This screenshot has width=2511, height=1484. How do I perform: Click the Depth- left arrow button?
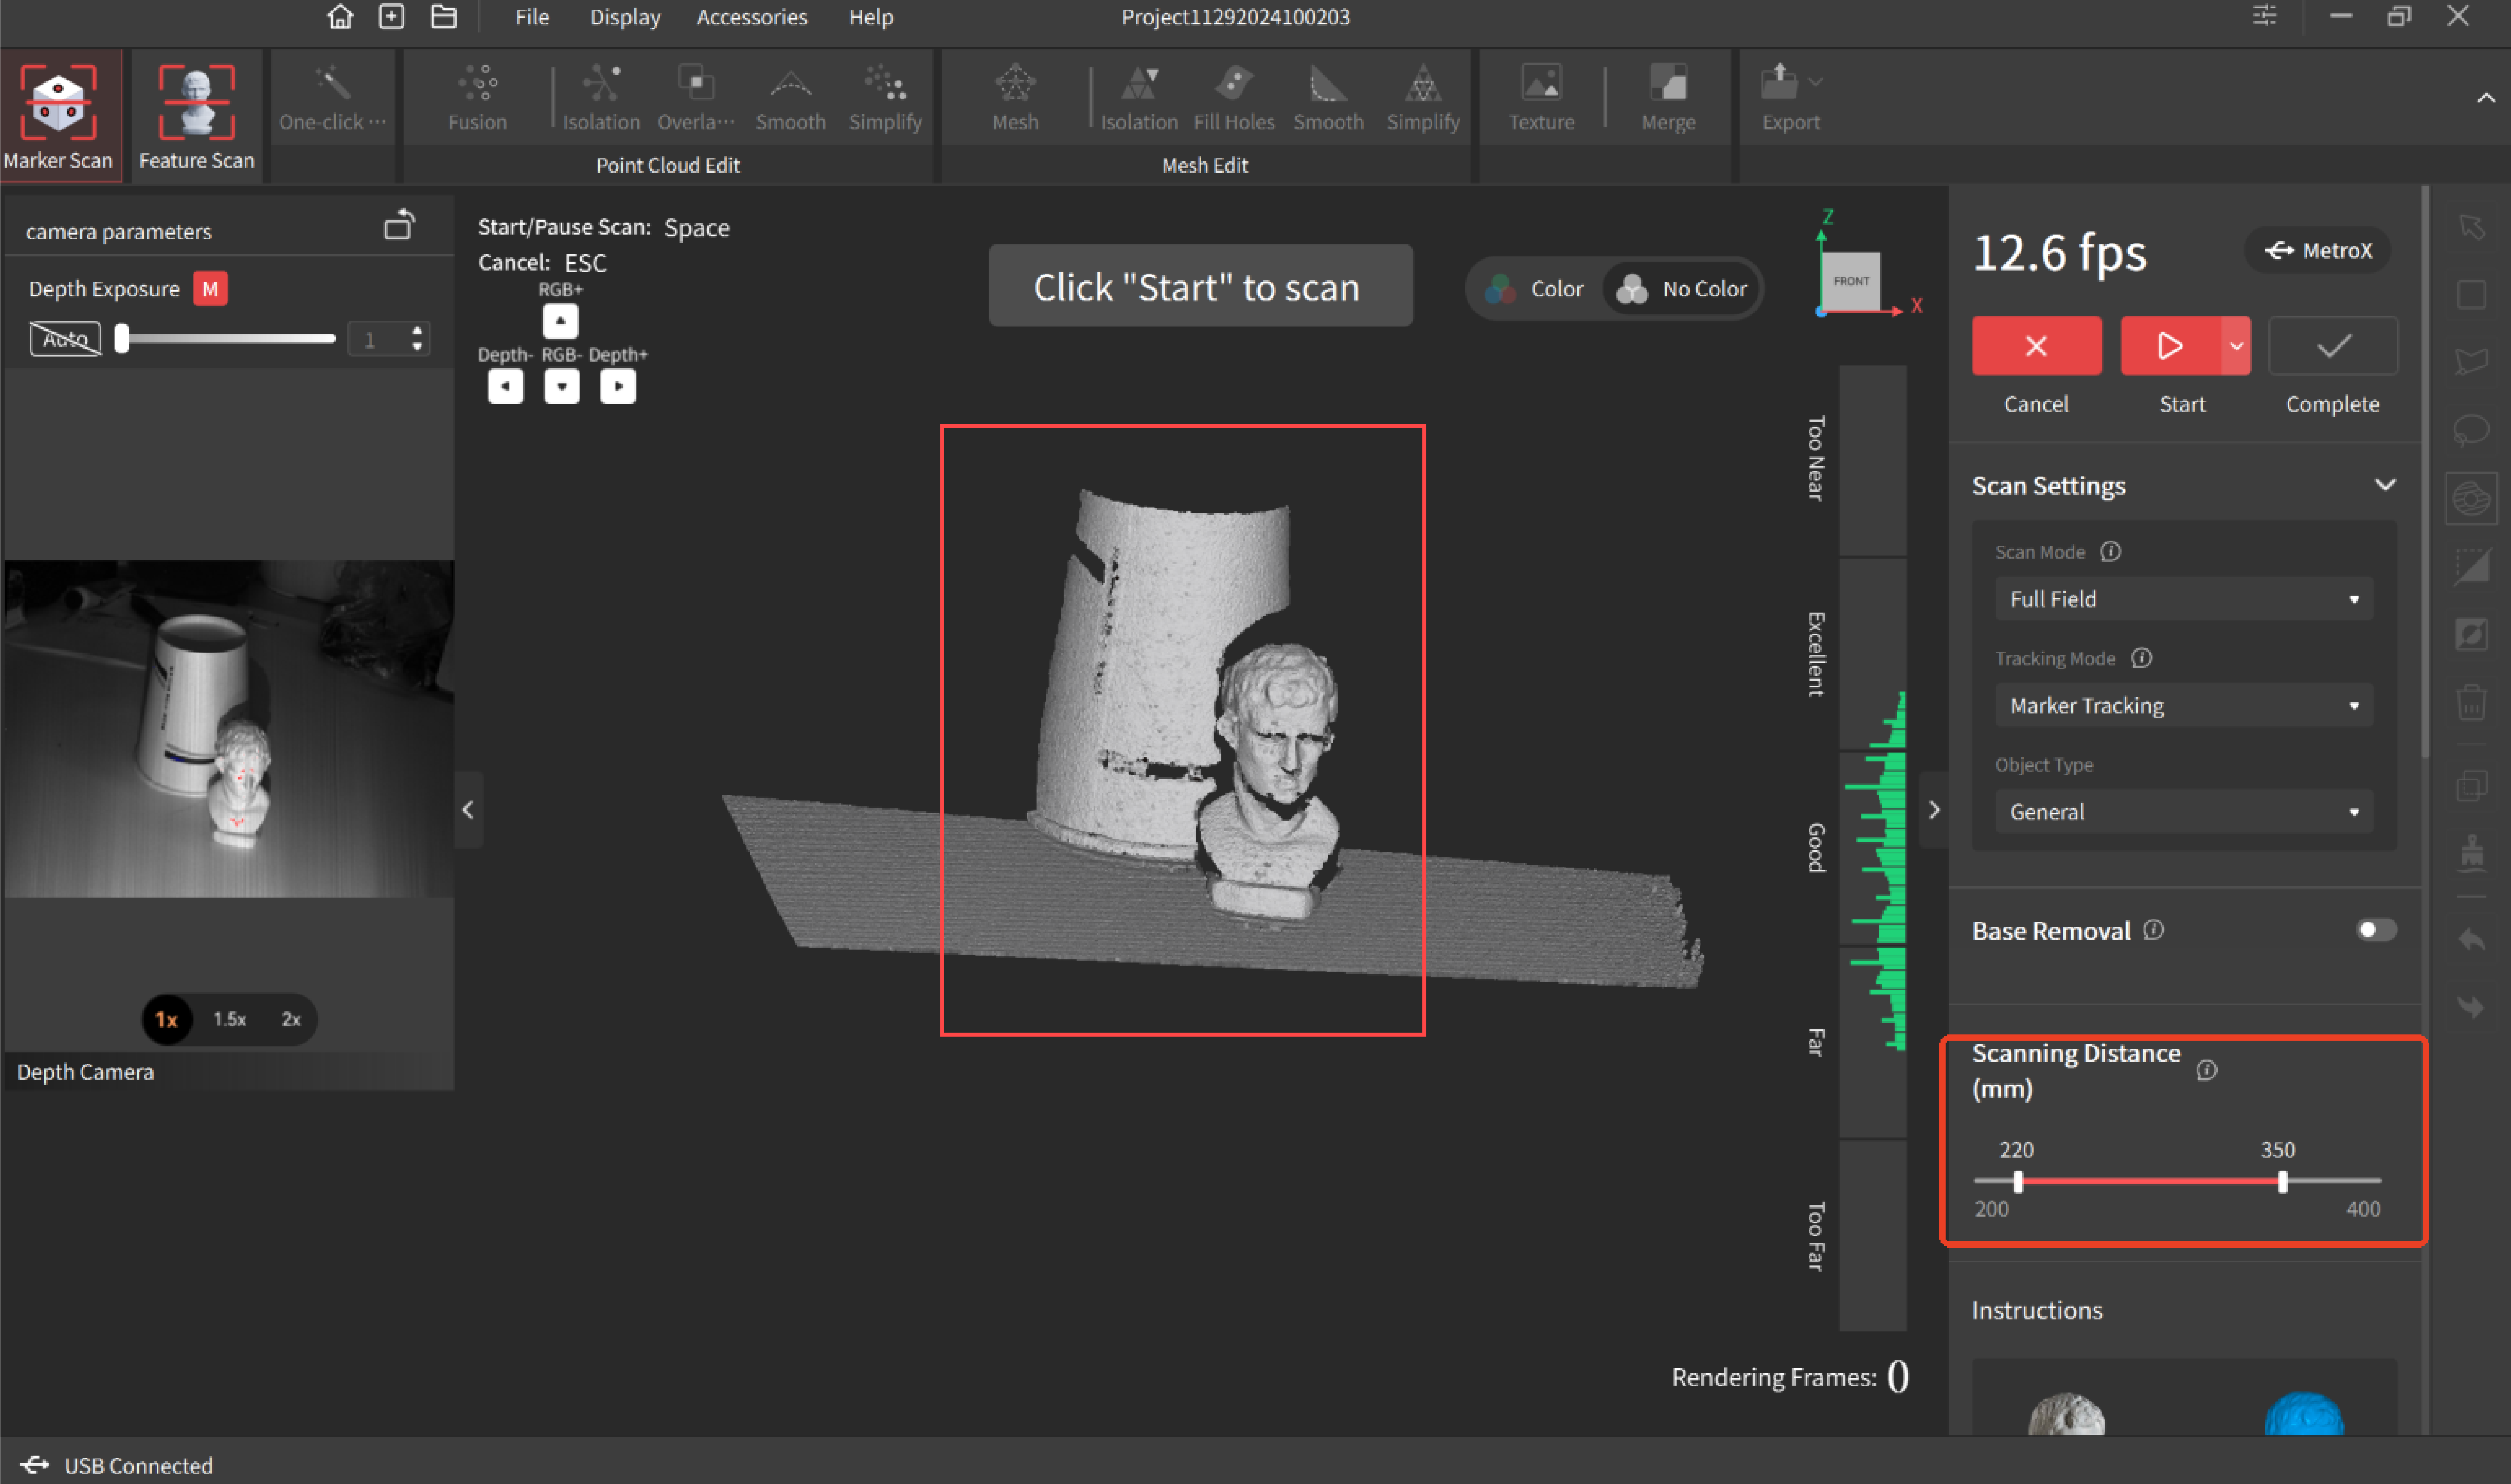[505, 386]
